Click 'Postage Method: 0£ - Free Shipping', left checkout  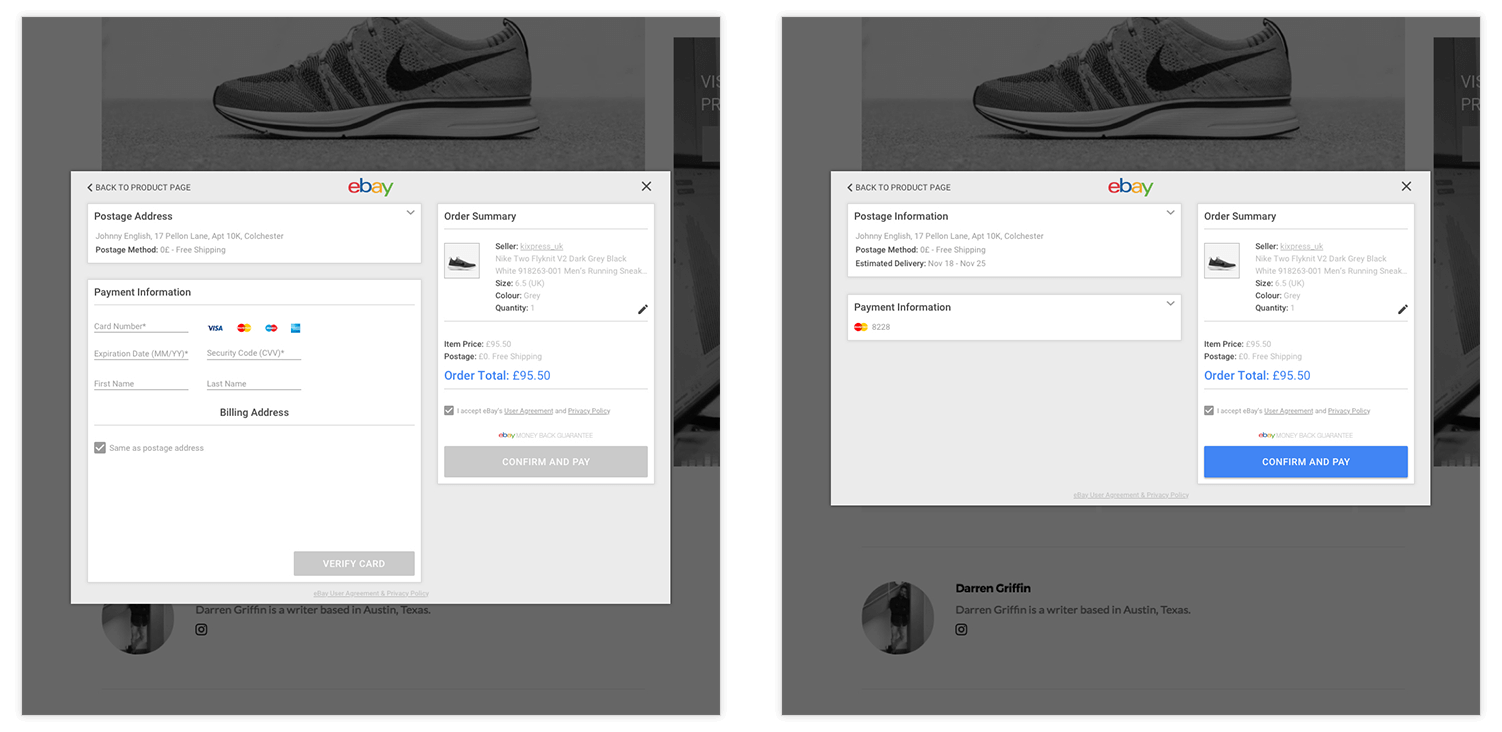[161, 250]
